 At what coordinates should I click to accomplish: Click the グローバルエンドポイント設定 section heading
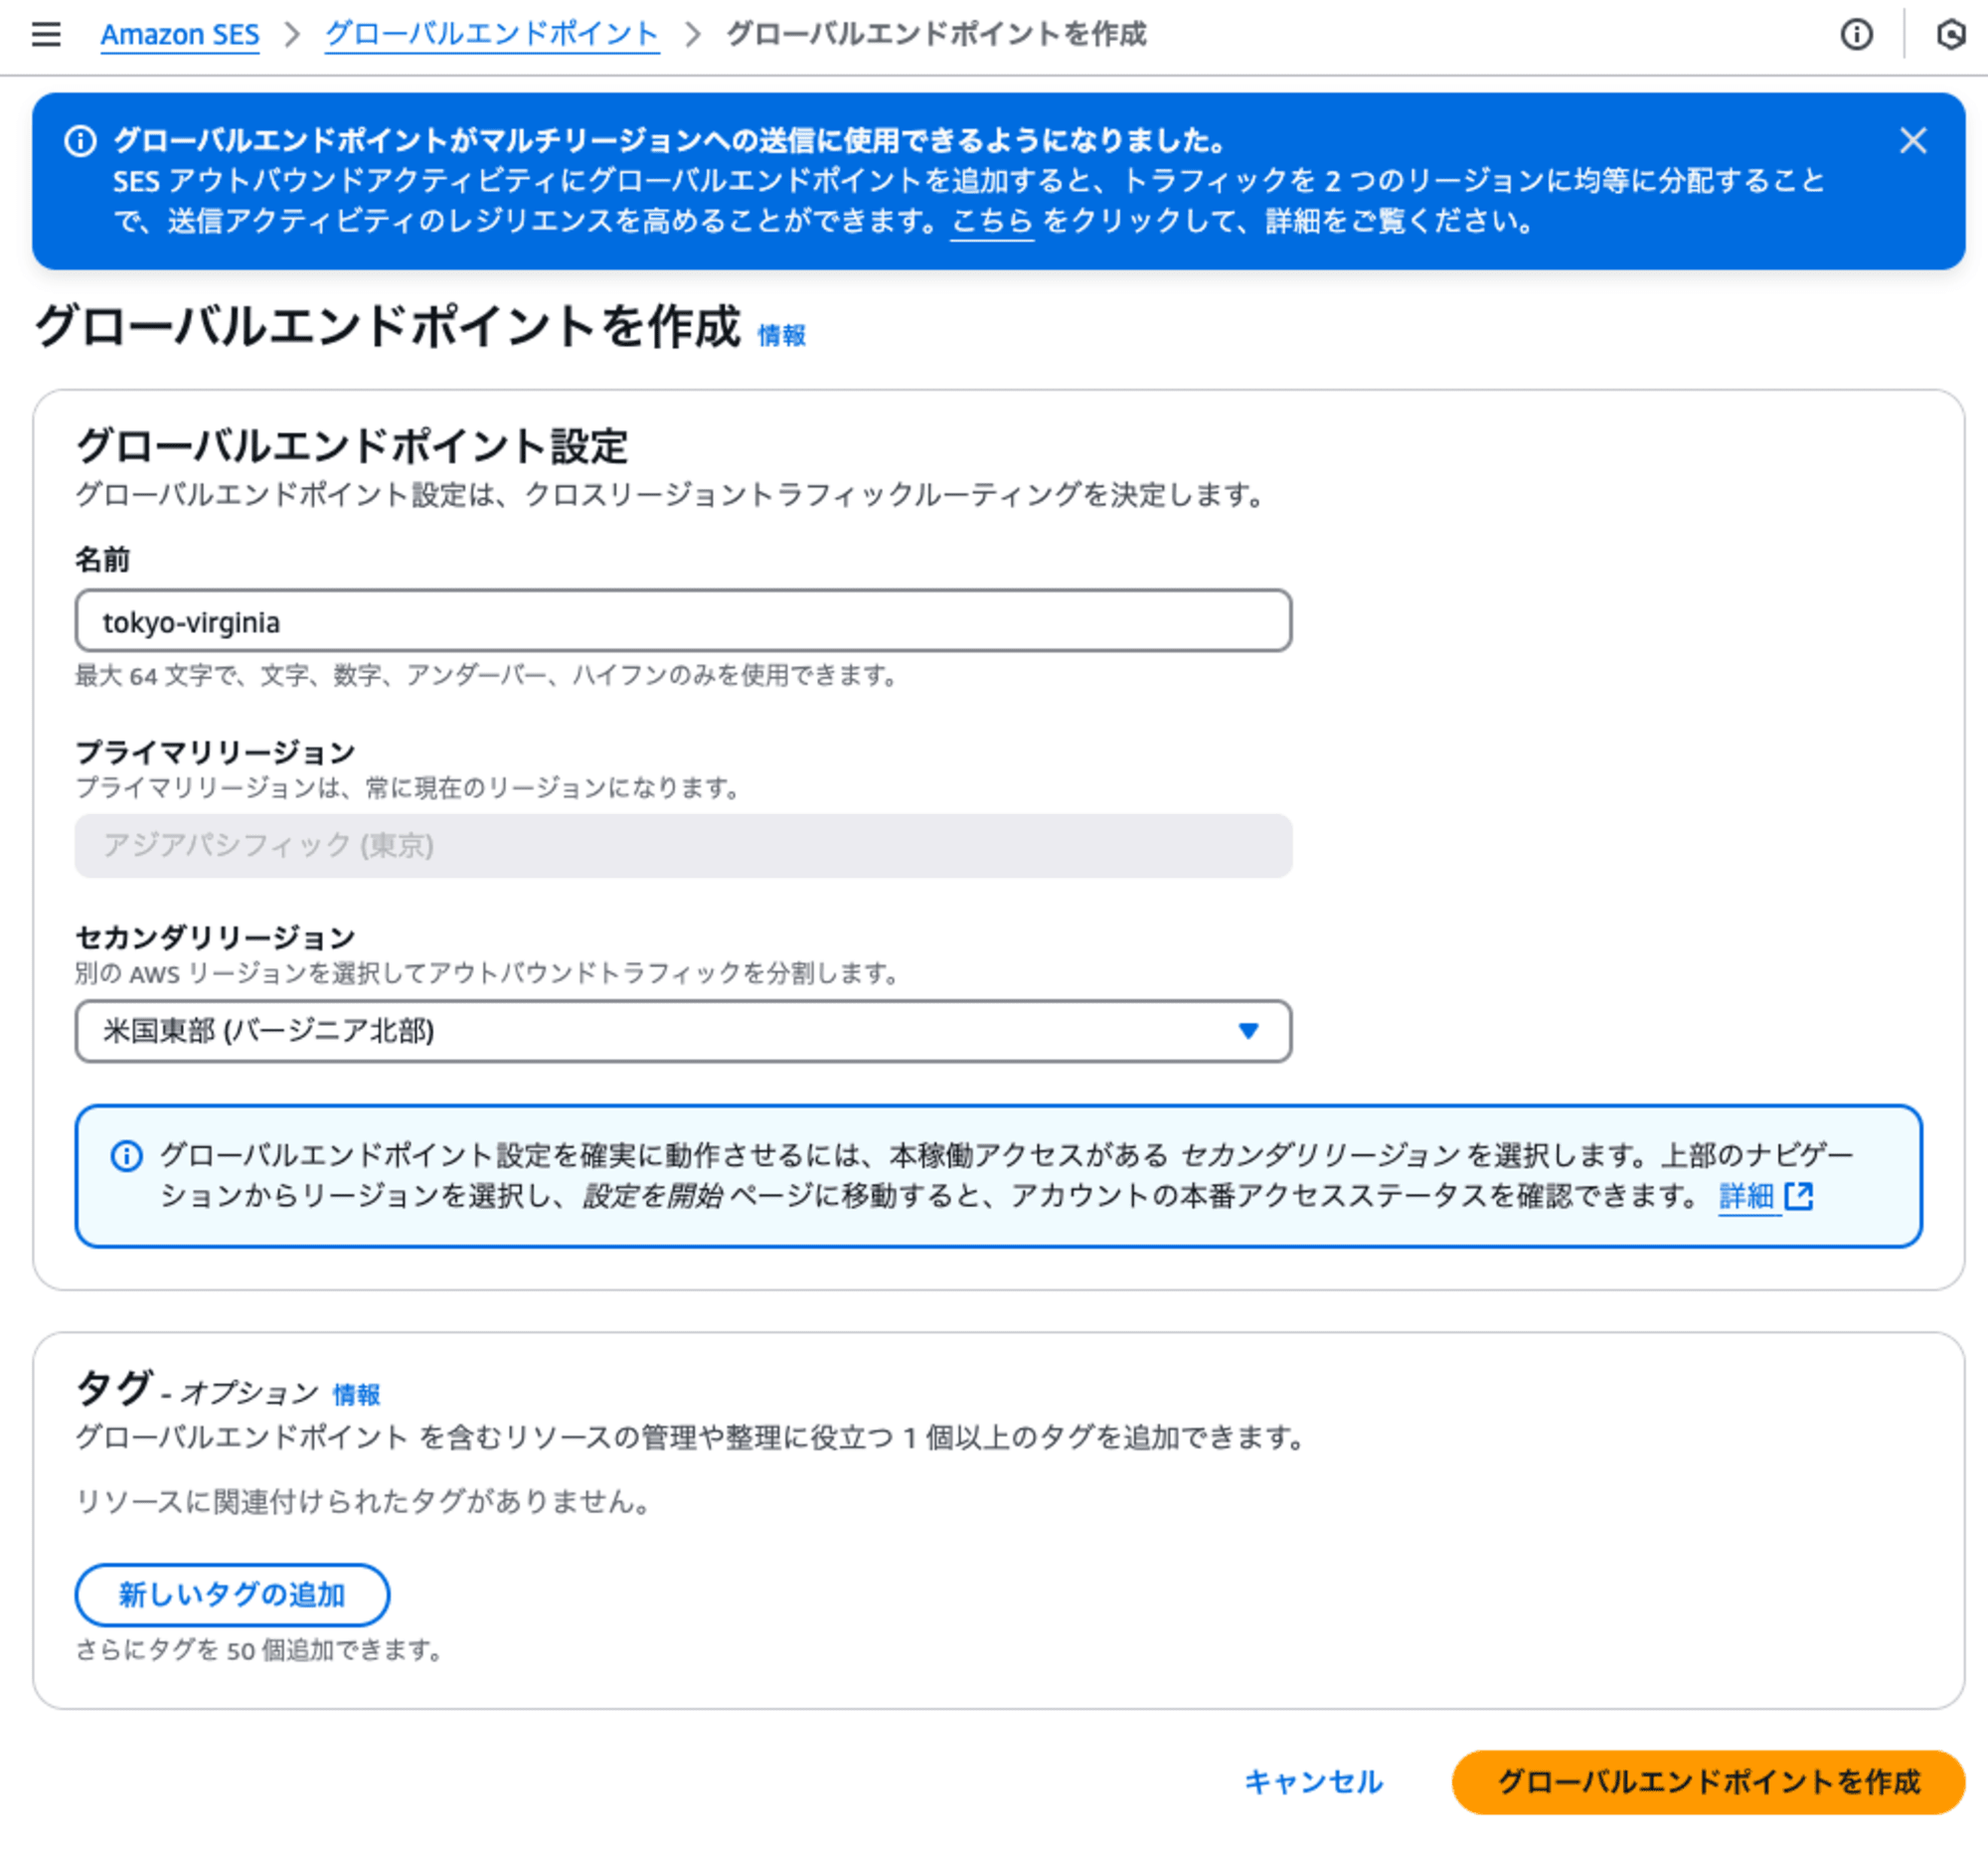352,446
